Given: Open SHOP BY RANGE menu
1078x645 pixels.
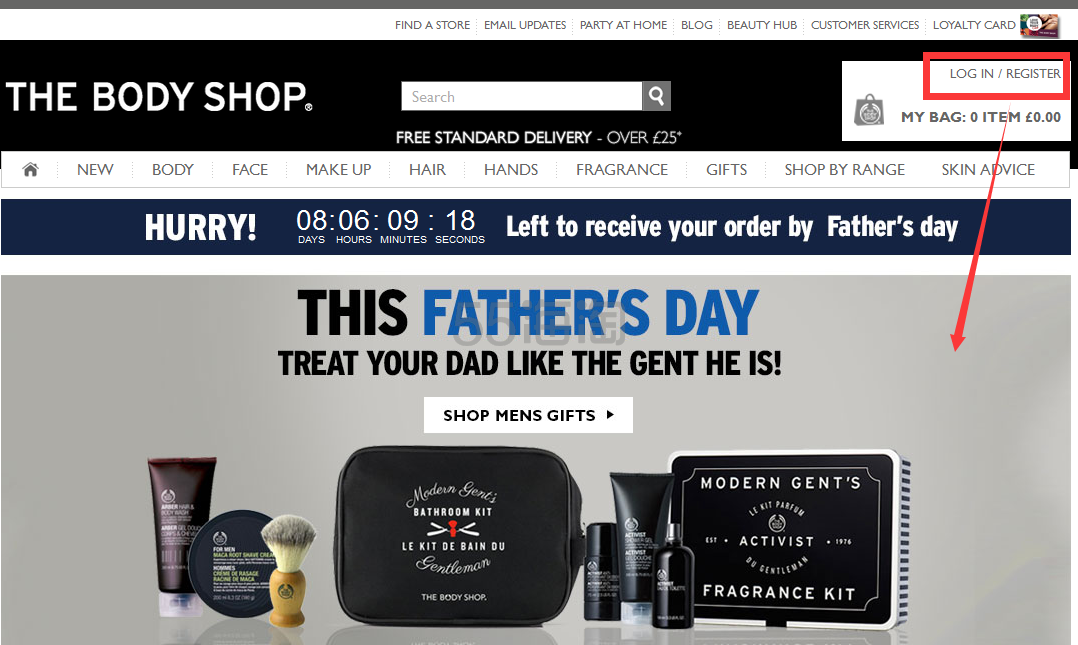Looking at the screenshot, I should 844,170.
